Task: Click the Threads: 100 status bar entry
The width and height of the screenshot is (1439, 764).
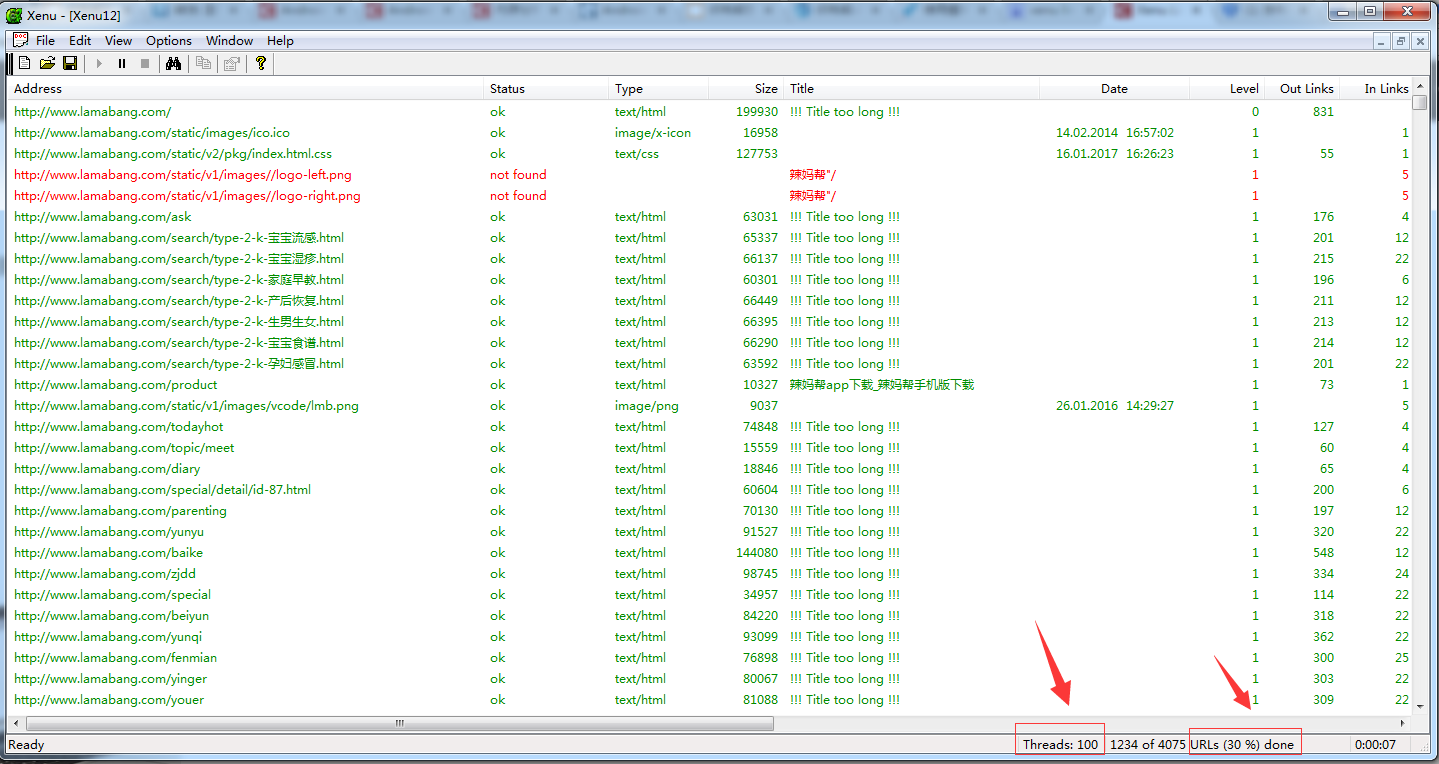Action: coord(1060,745)
